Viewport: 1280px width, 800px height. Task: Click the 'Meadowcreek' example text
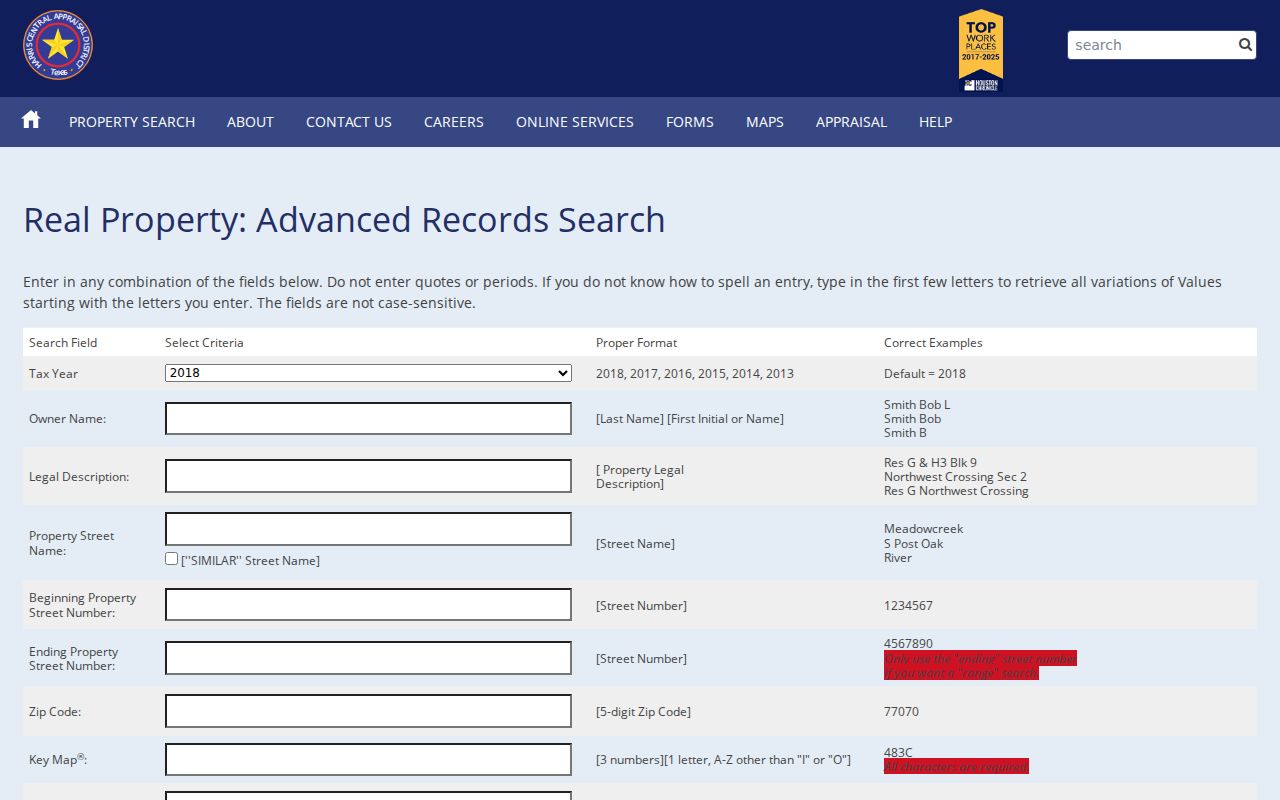(923, 529)
